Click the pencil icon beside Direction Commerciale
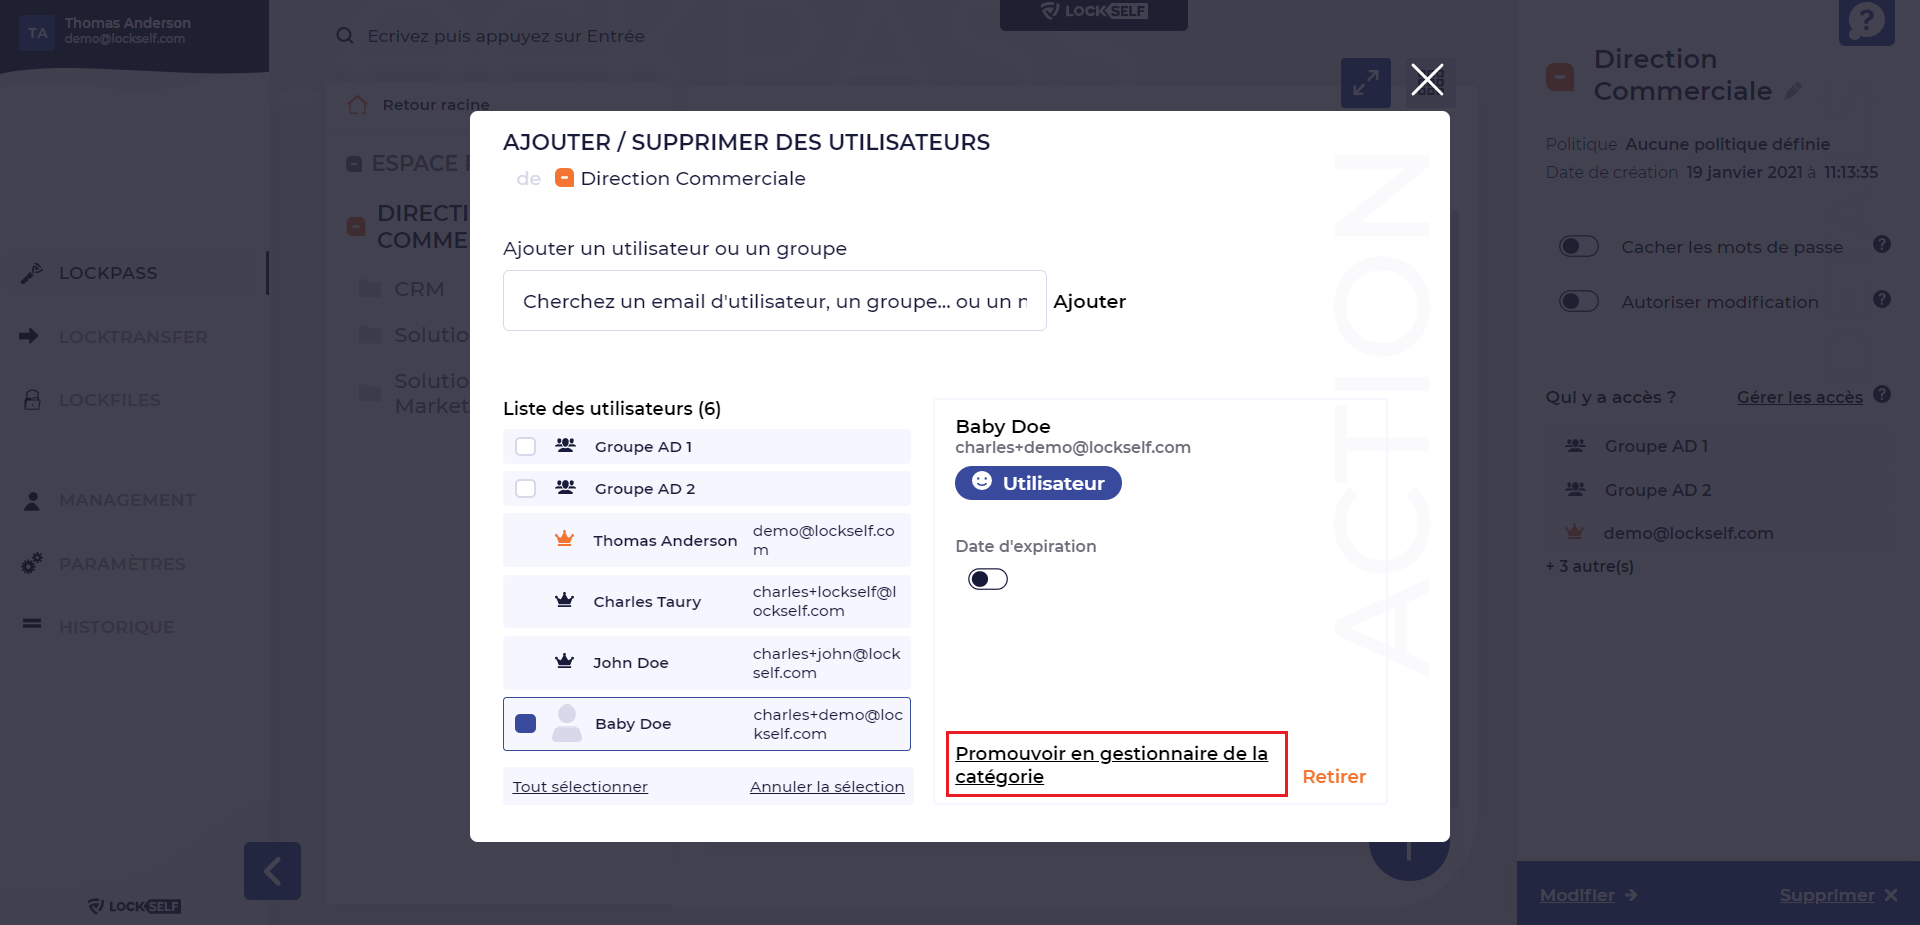The height and width of the screenshot is (925, 1920). tap(1793, 91)
